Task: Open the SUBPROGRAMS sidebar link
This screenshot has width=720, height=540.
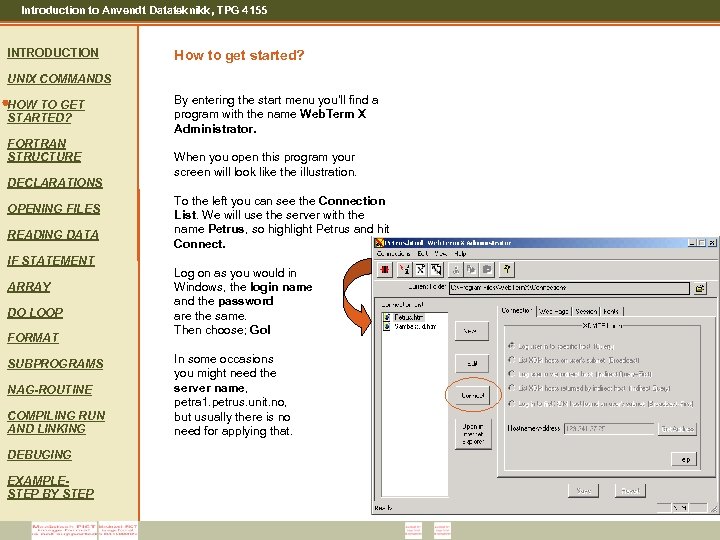Action: [x=55, y=364]
